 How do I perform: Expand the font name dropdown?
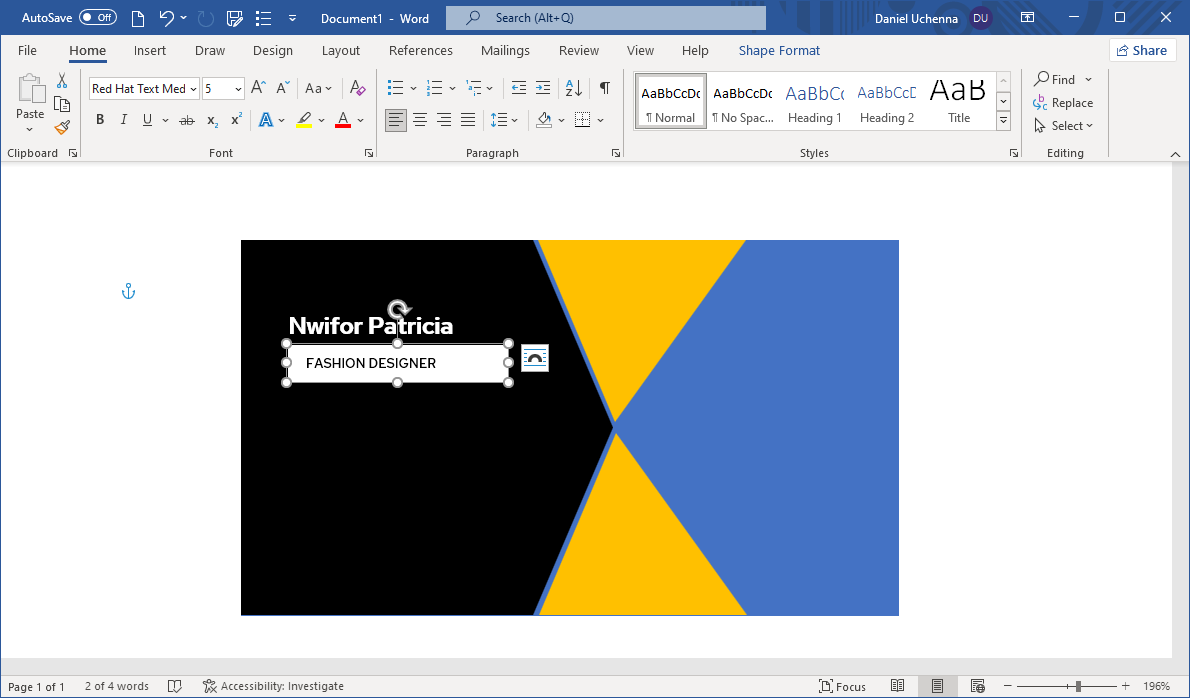[x=194, y=89]
